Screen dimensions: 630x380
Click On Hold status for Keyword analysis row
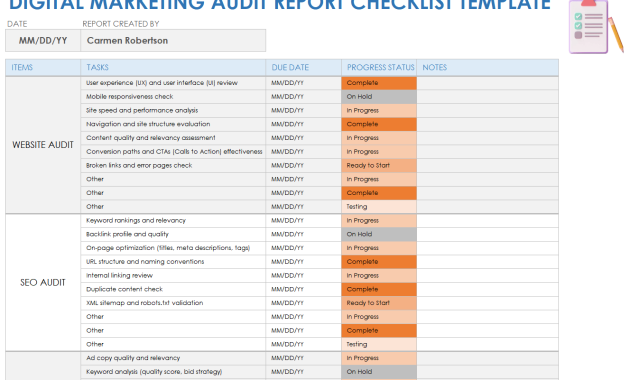379,372
